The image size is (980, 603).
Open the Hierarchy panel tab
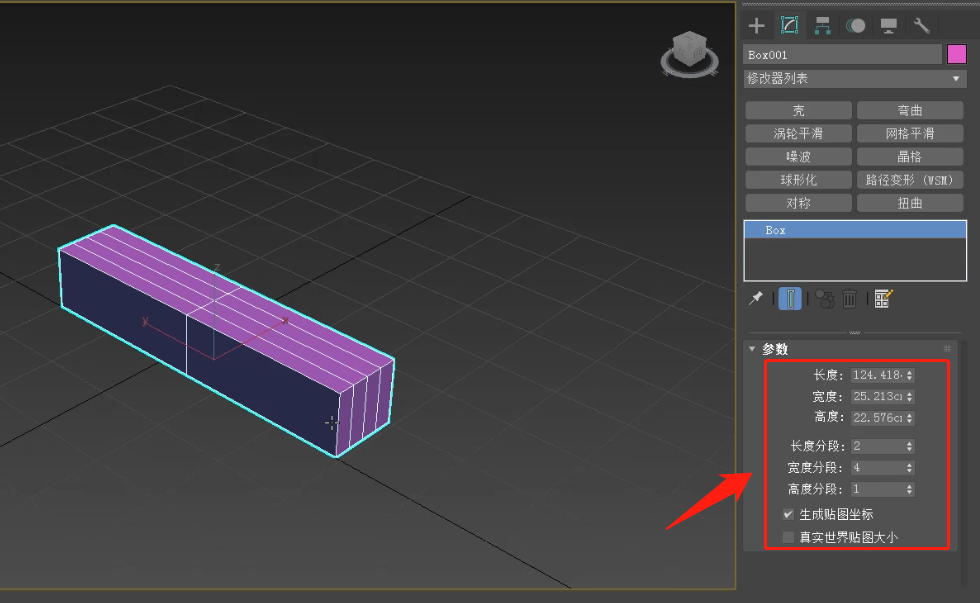[822, 26]
